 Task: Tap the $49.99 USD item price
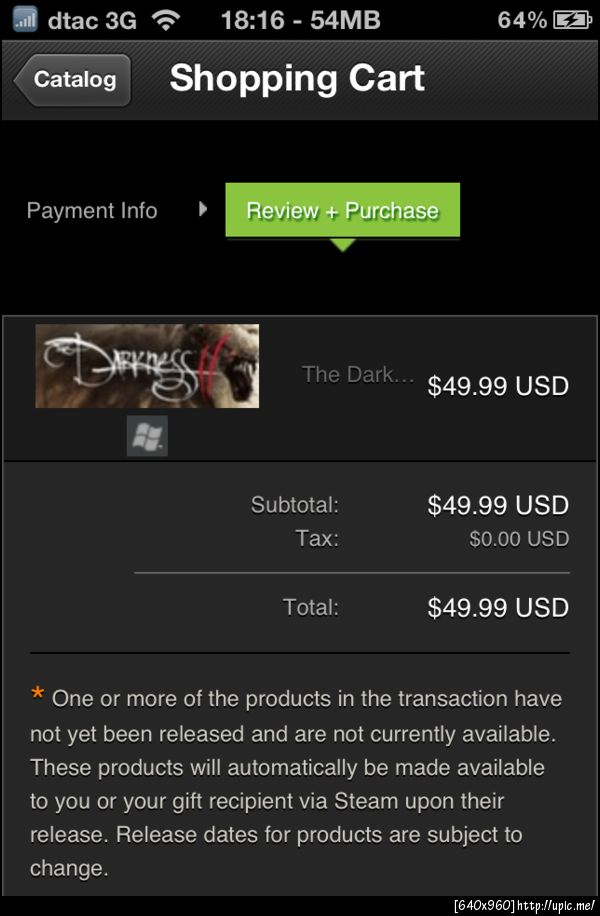click(498, 386)
